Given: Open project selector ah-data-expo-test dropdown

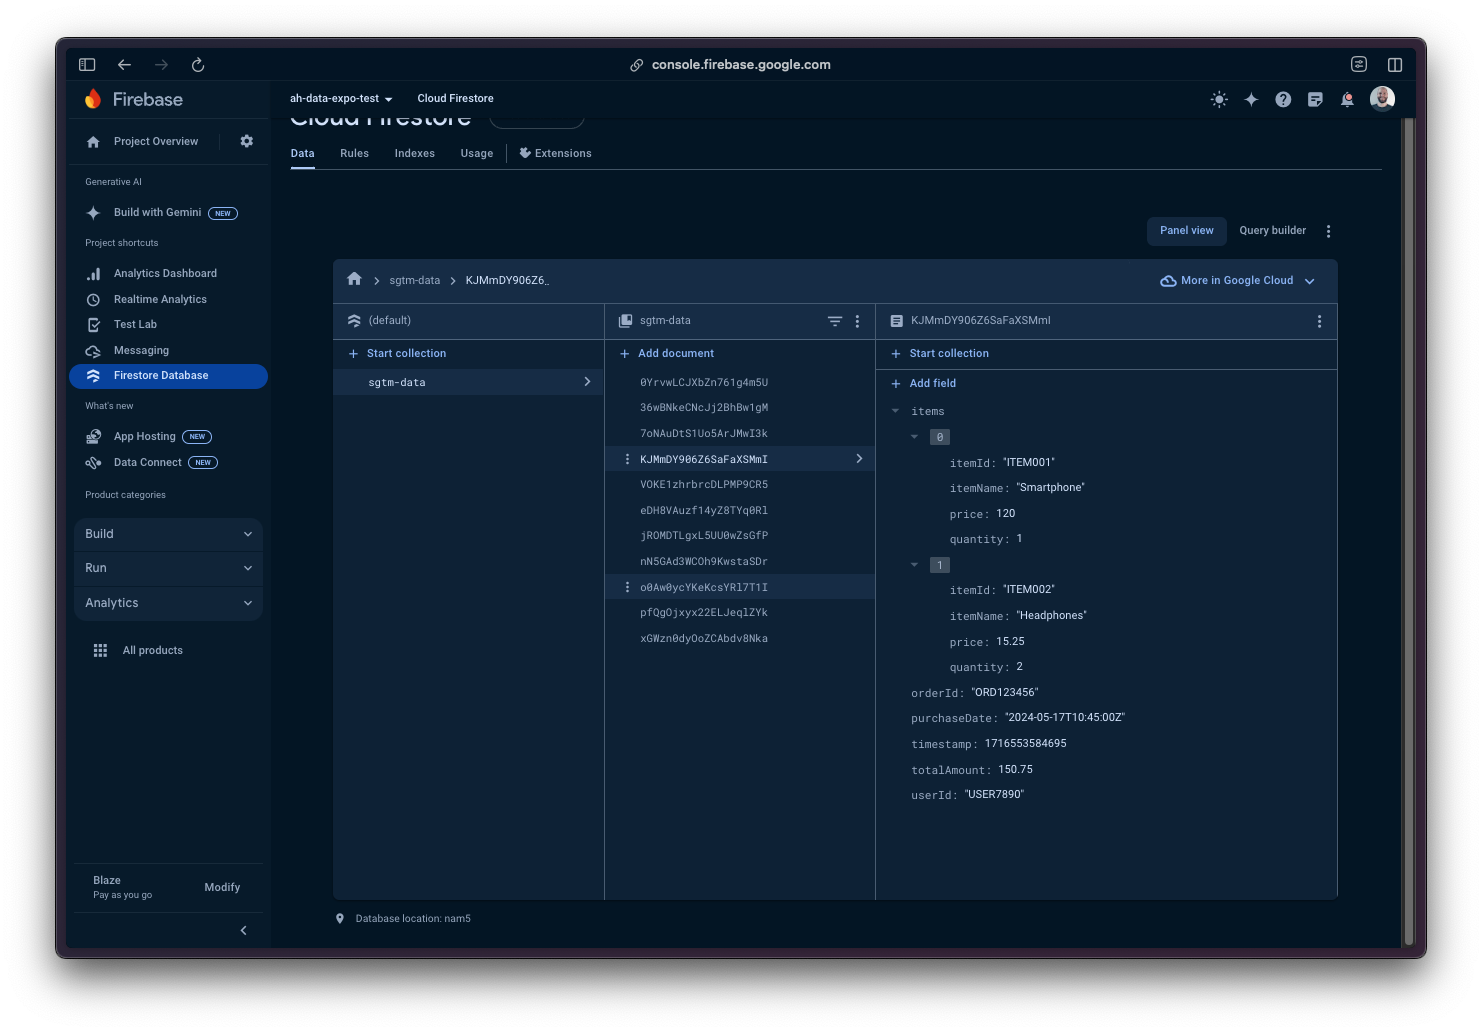Looking at the screenshot, I should [341, 99].
